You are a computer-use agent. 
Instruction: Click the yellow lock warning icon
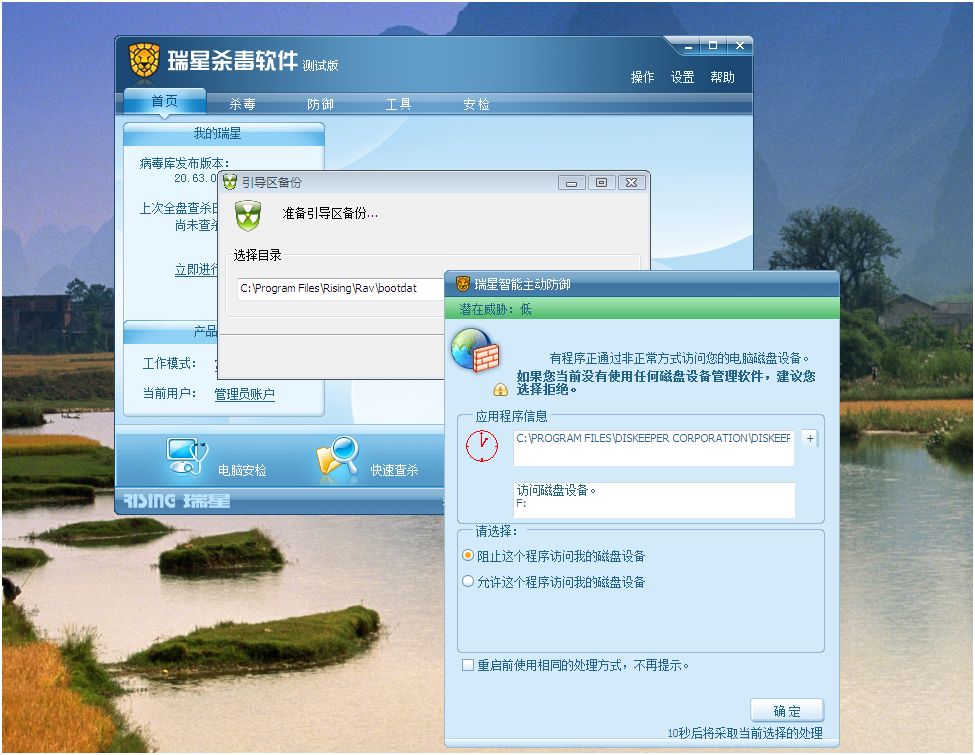(x=501, y=390)
